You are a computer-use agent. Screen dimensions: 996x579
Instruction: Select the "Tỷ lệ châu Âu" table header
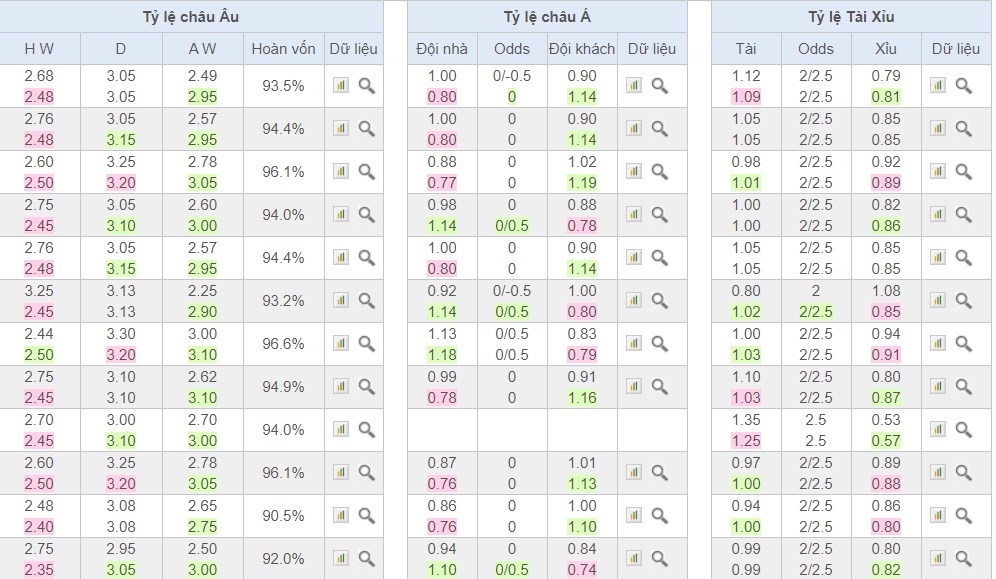pos(191,17)
